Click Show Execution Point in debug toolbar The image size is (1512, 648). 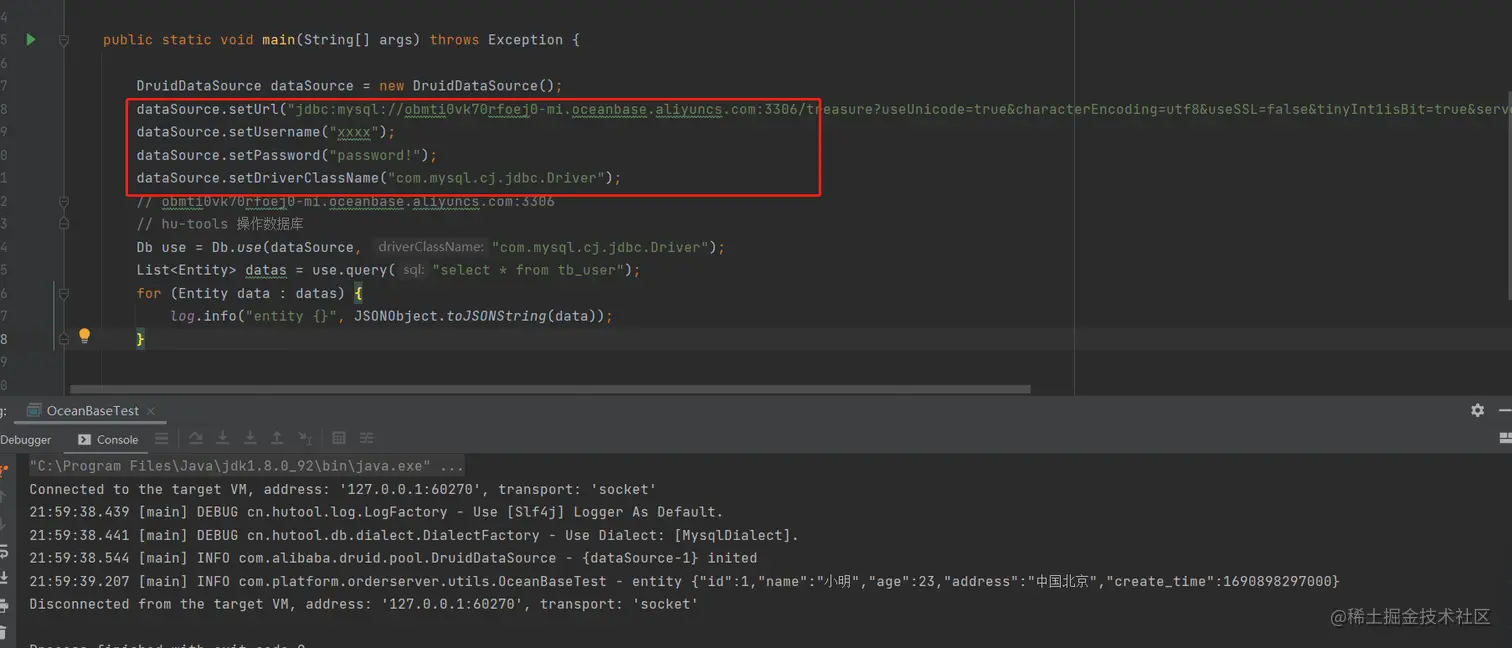(x=162, y=438)
